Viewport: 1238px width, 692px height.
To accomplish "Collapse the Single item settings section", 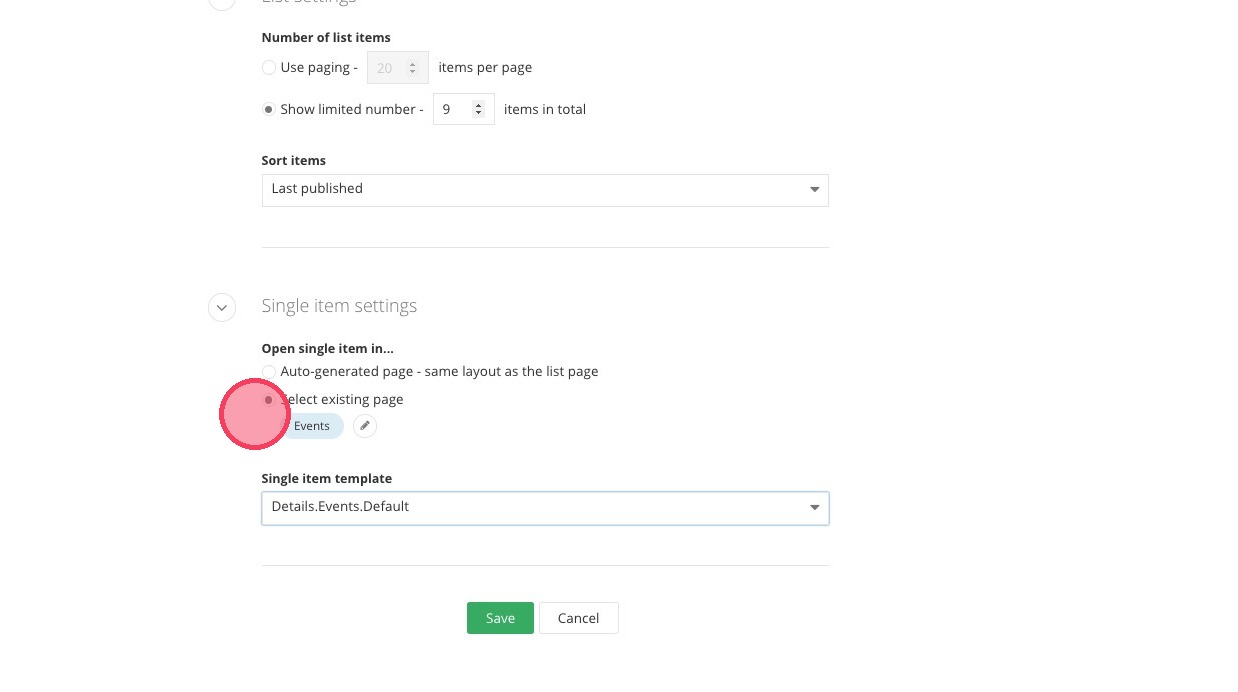I will pos(222,307).
